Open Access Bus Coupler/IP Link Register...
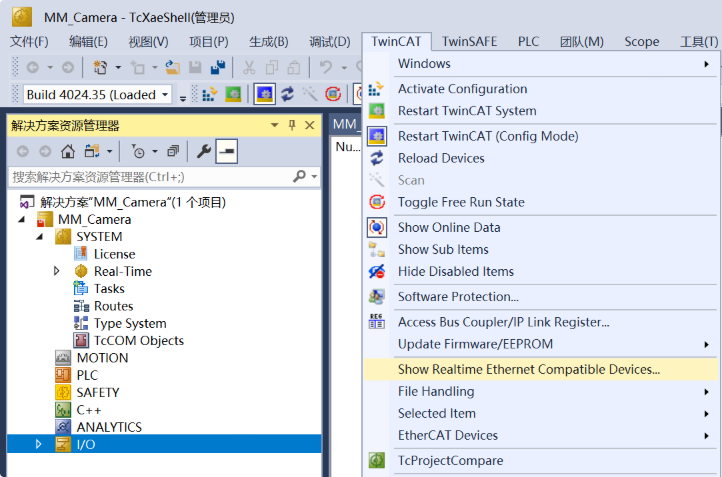Image resolution: width=722 pixels, height=477 pixels. [x=541, y=322]
